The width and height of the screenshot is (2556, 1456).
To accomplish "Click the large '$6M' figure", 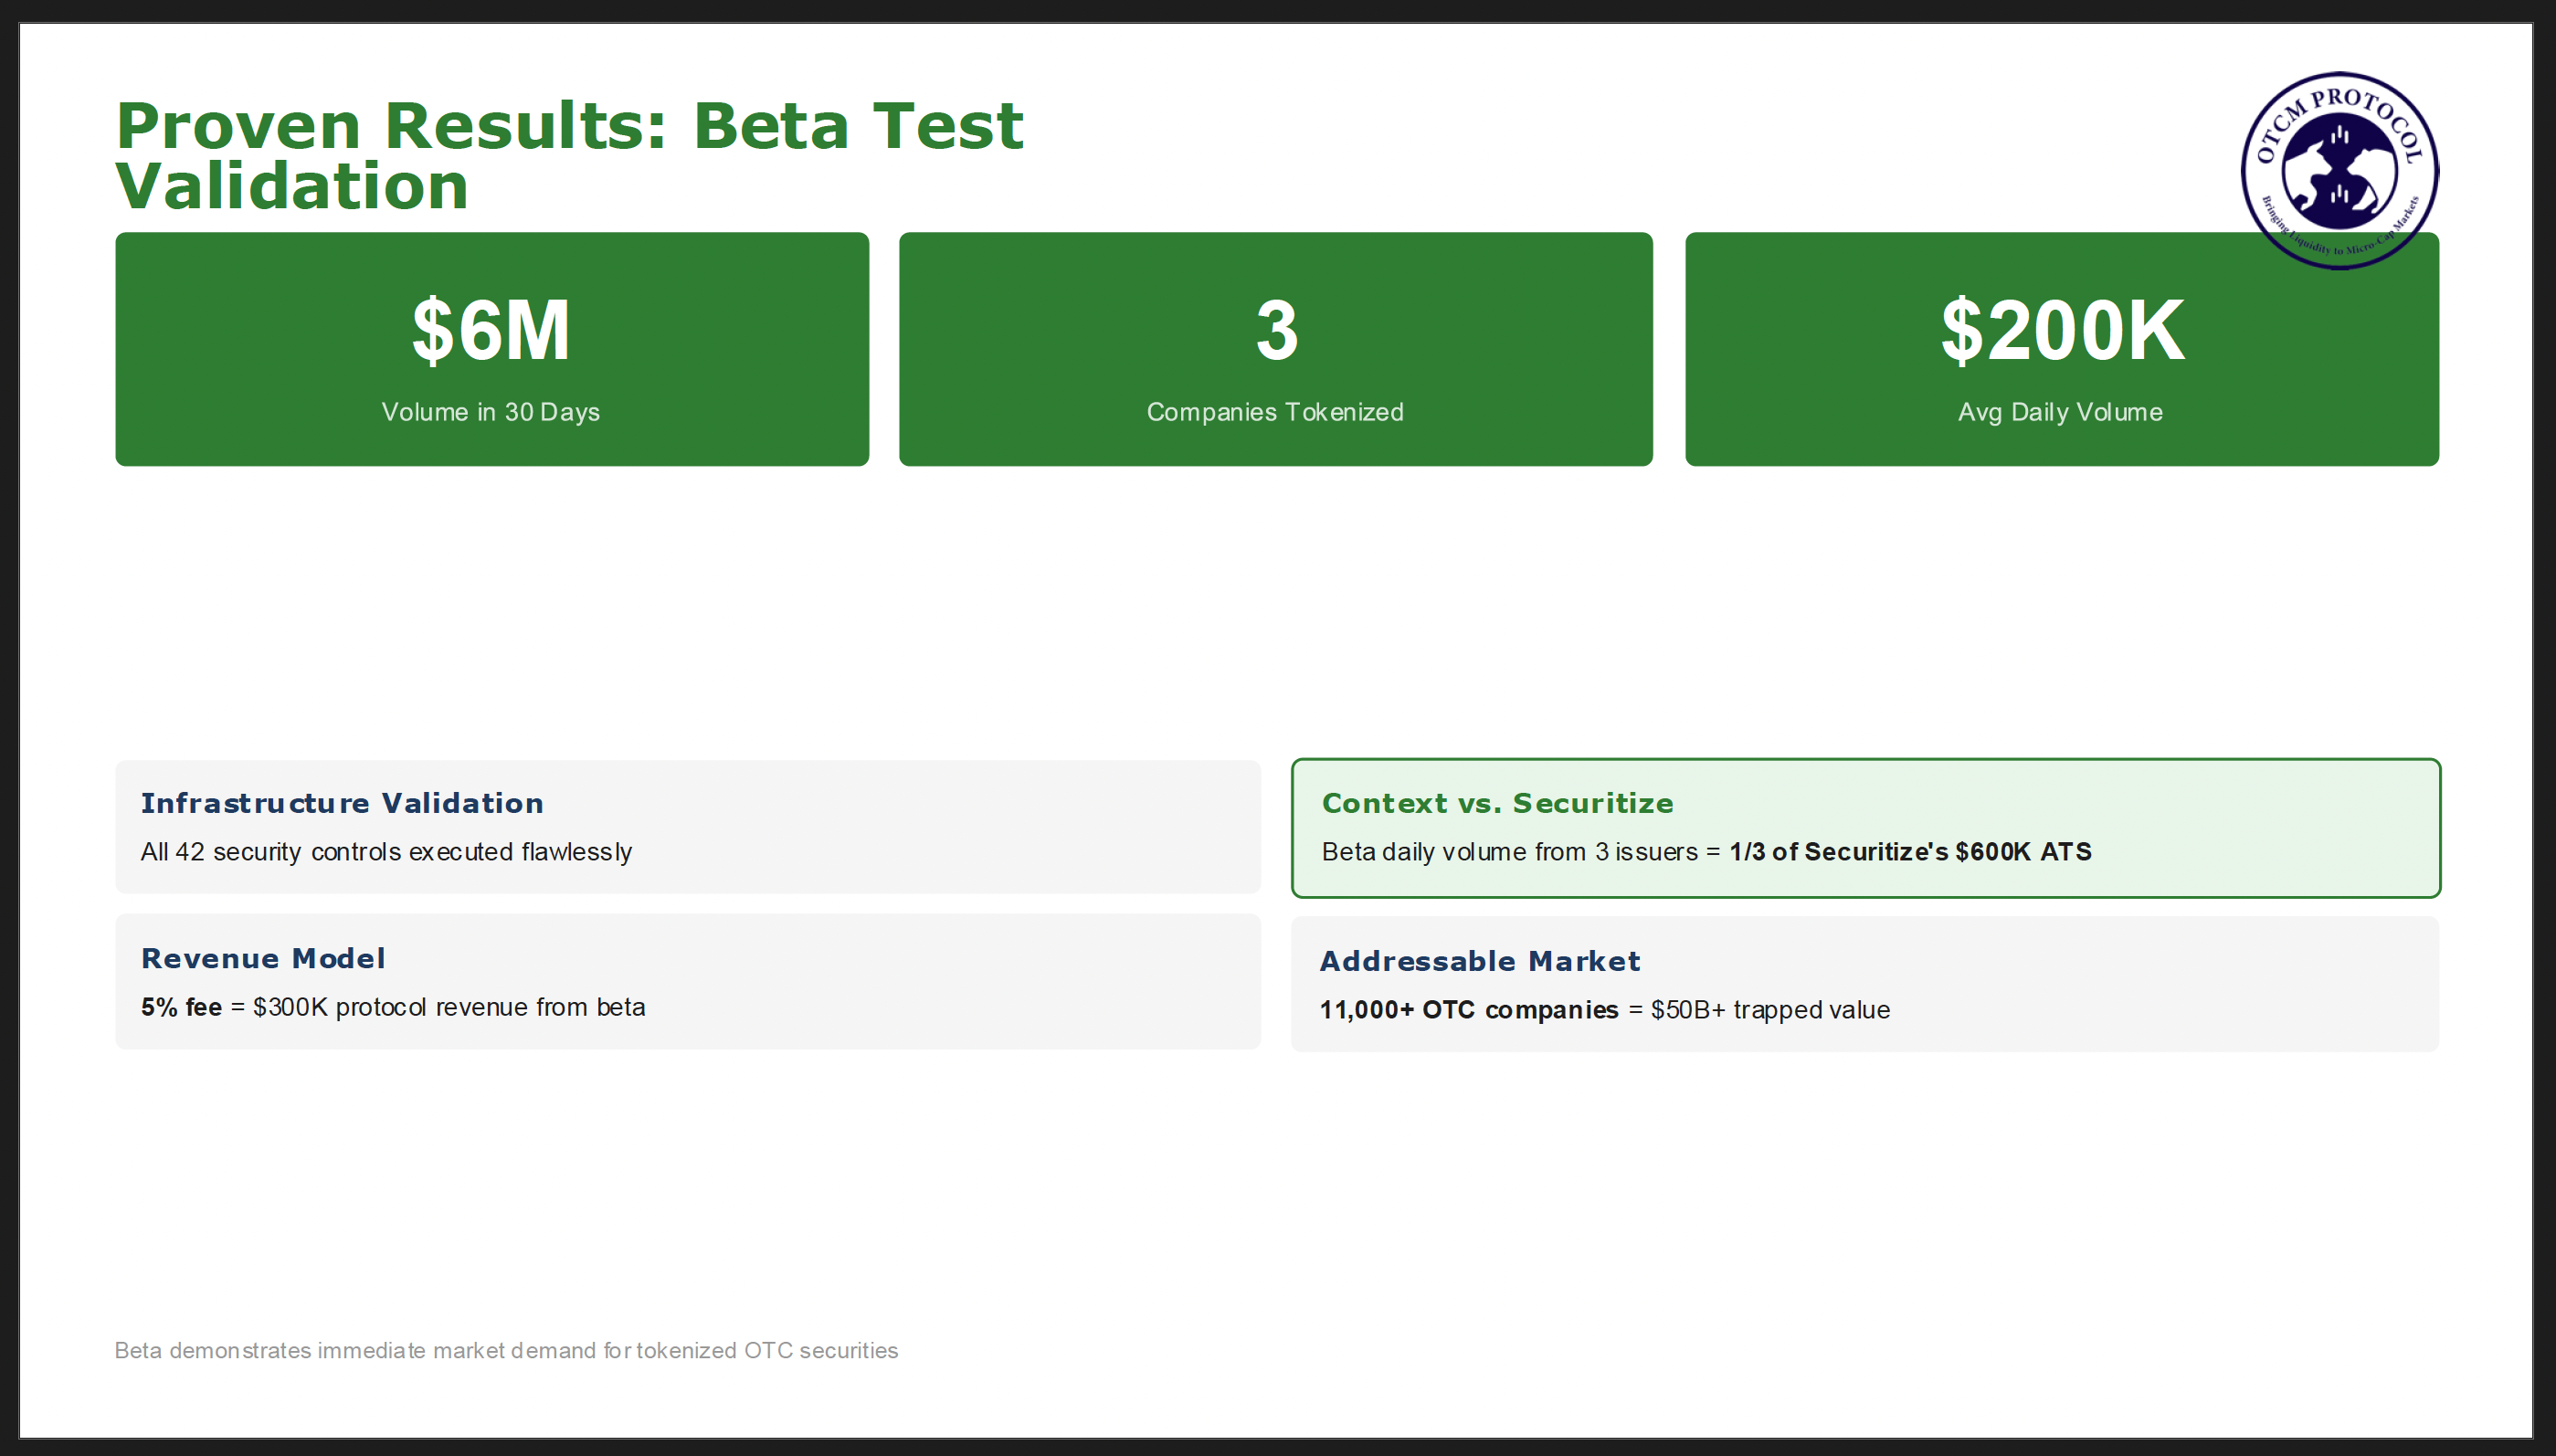I will [x=491, y=330].
